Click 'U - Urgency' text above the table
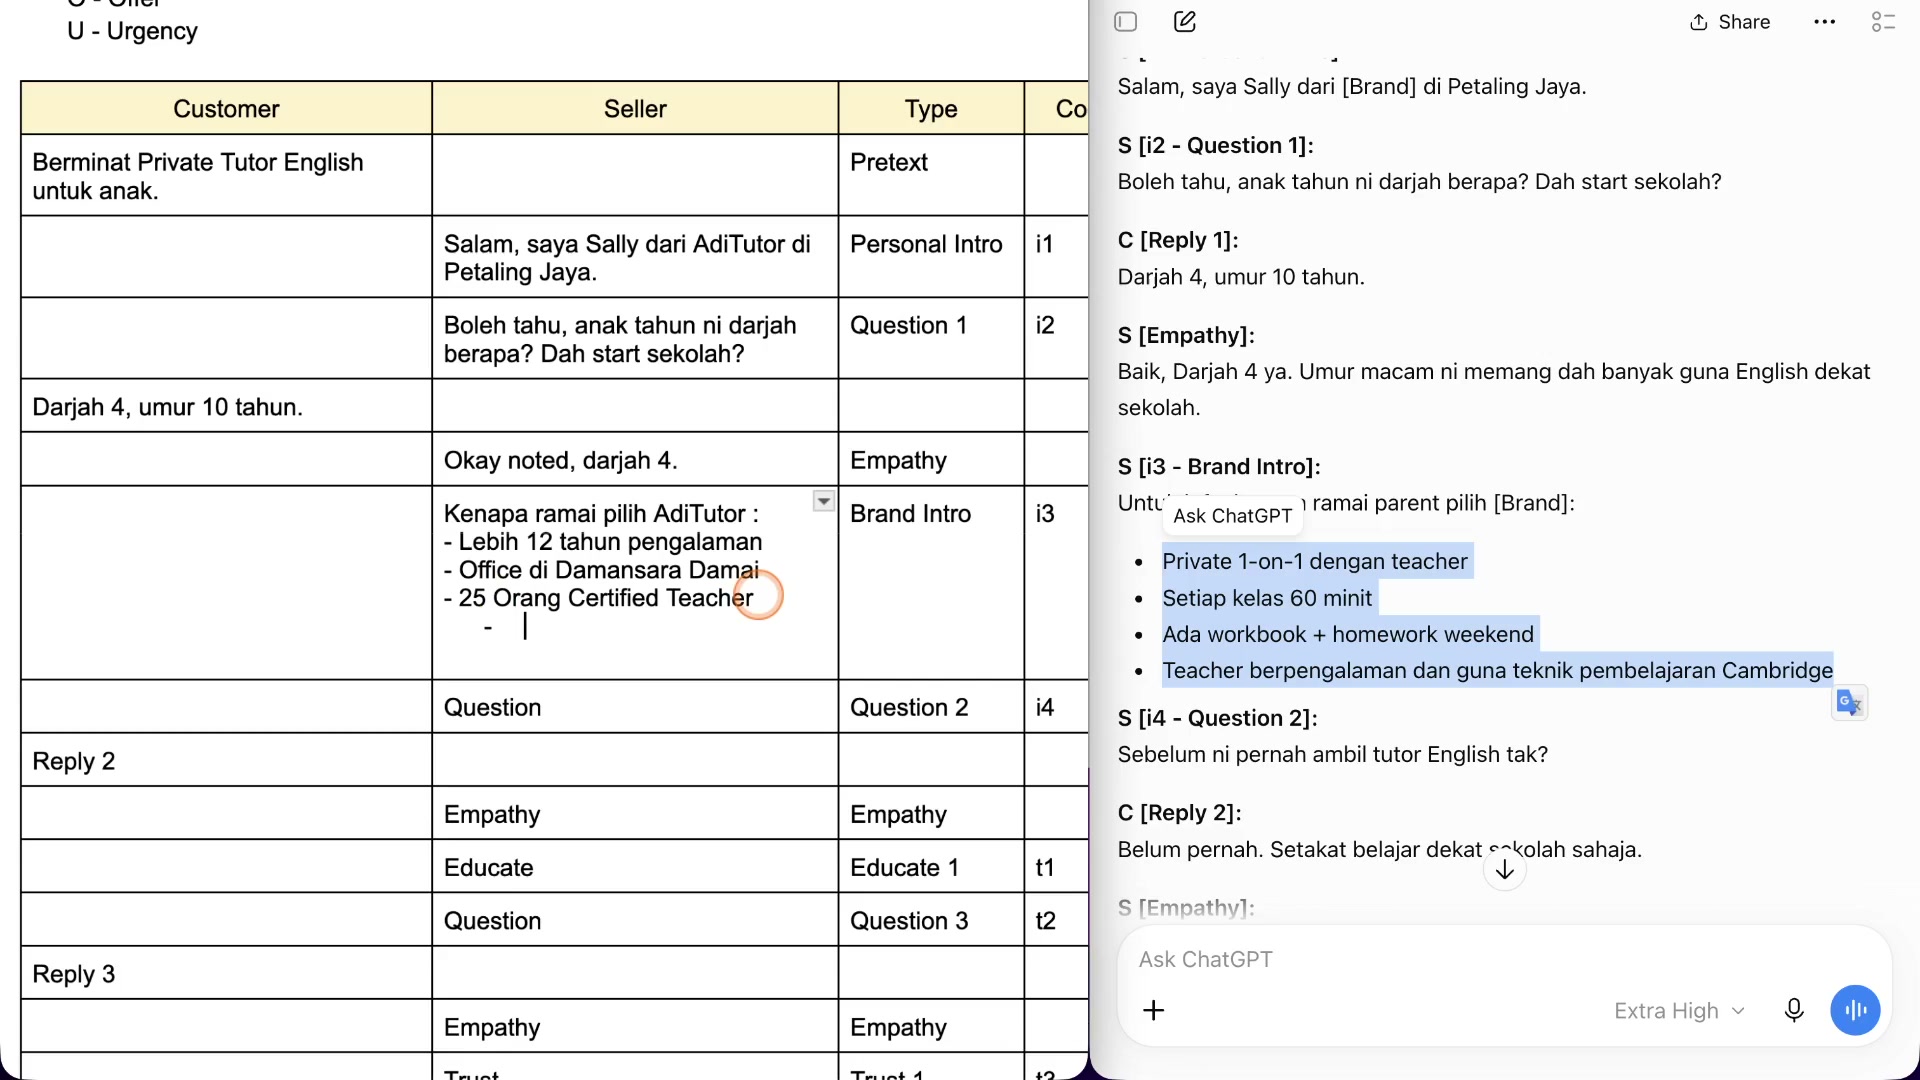Image resolution: width=1920 pixels, height=1080 pixels. [x=132, y=31]
